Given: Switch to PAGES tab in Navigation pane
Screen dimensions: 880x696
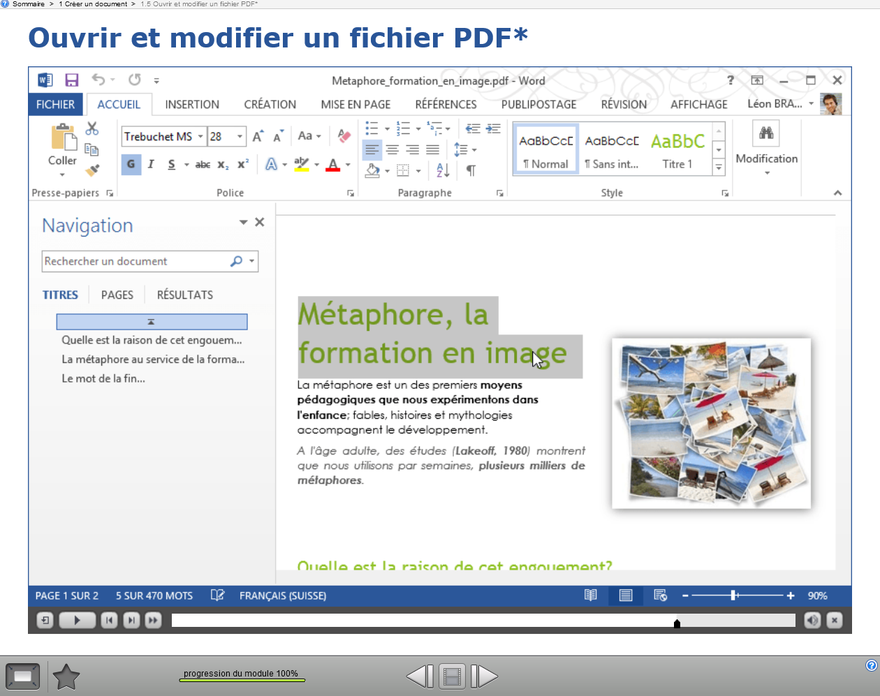Looking at the screenshot, I should pos(117,295).
